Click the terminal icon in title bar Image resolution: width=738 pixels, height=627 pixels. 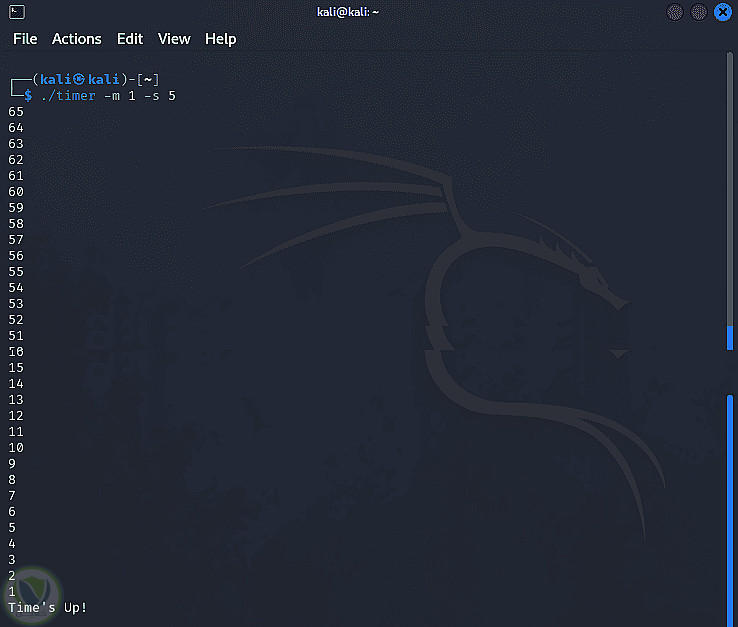(17, 12)
